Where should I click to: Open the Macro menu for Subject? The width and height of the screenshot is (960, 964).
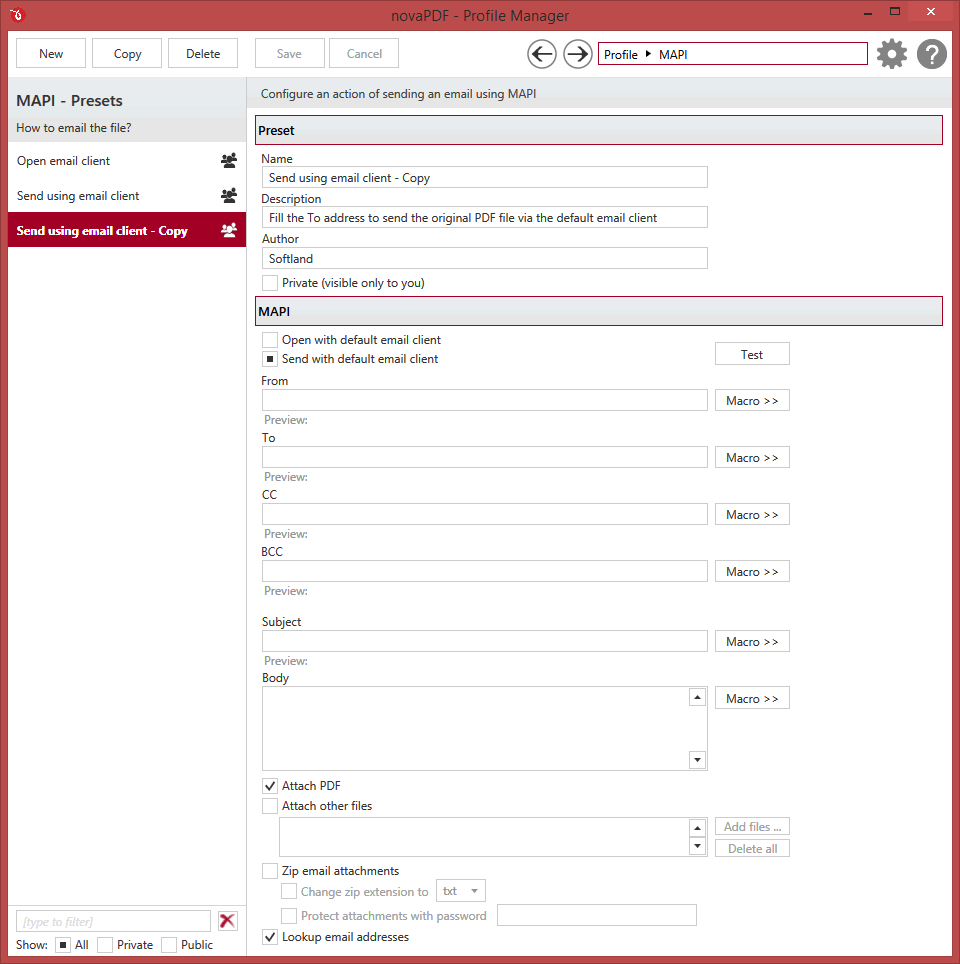752,642
